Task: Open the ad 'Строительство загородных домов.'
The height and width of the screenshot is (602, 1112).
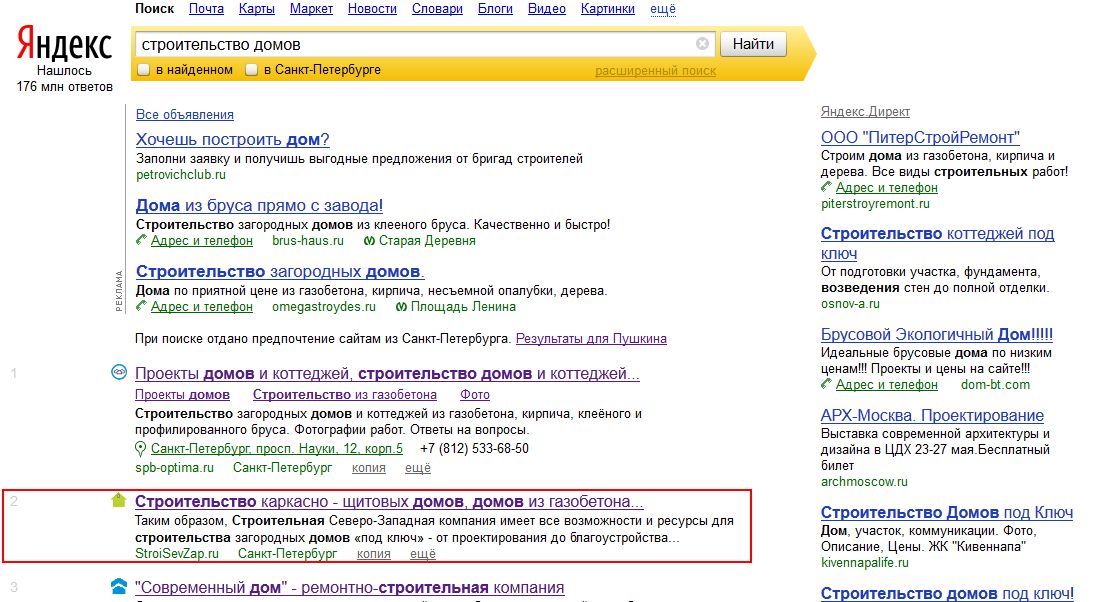Action: 280,271
